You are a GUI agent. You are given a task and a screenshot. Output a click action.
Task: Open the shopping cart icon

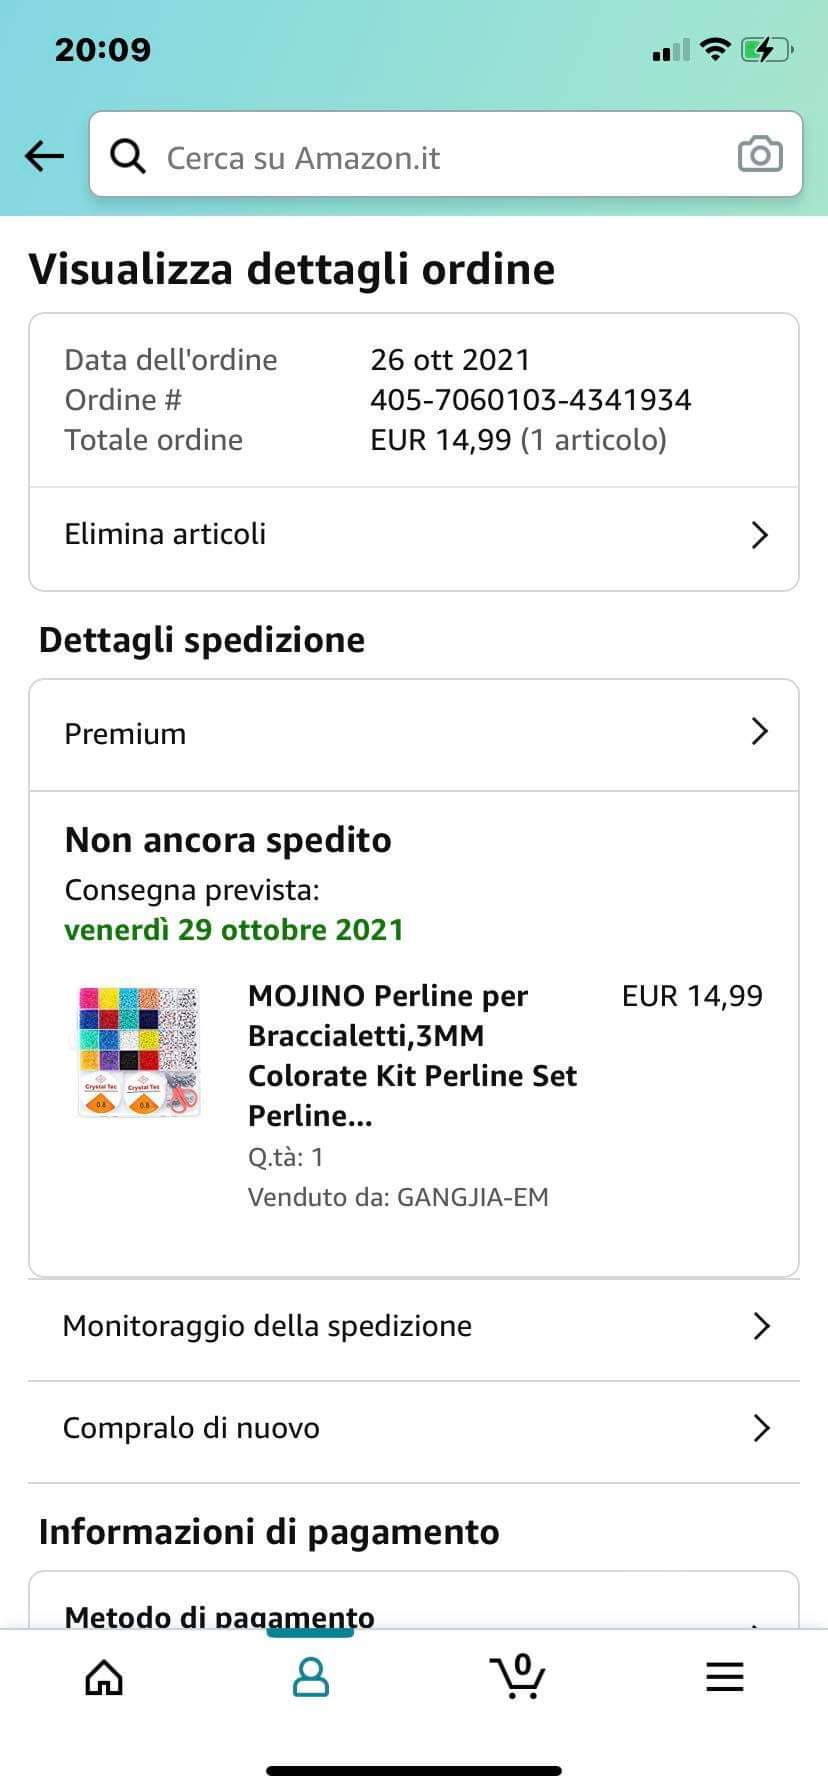[517, 1677]
